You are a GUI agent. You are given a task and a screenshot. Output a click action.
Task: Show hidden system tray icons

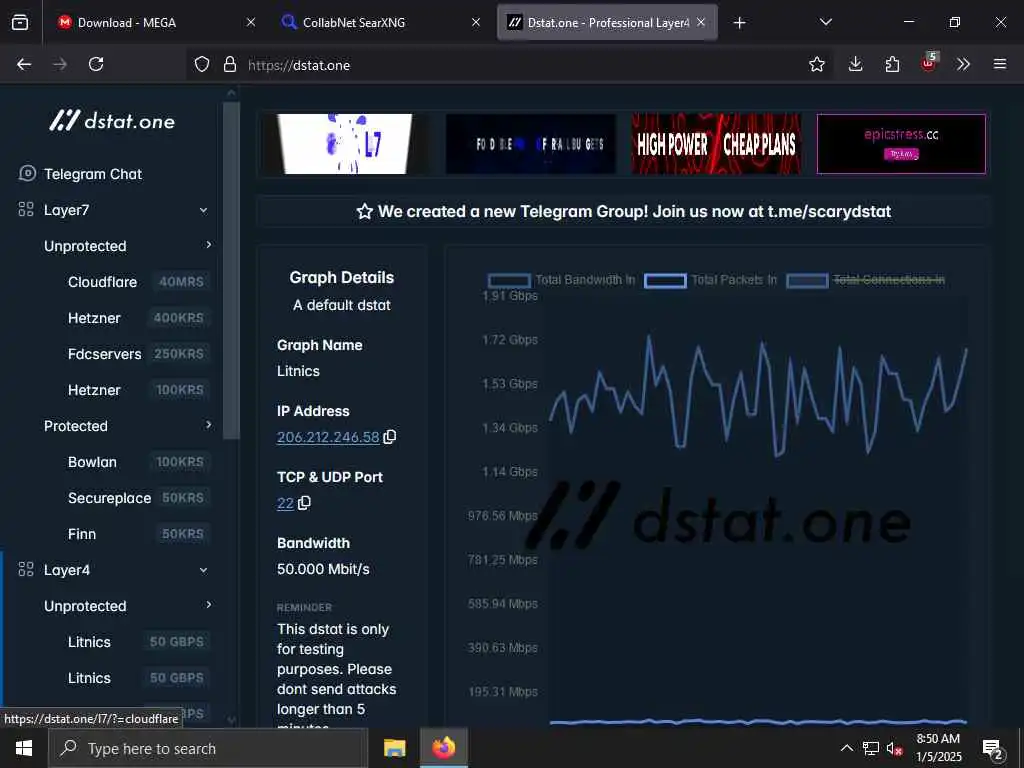tap(846, 748)
